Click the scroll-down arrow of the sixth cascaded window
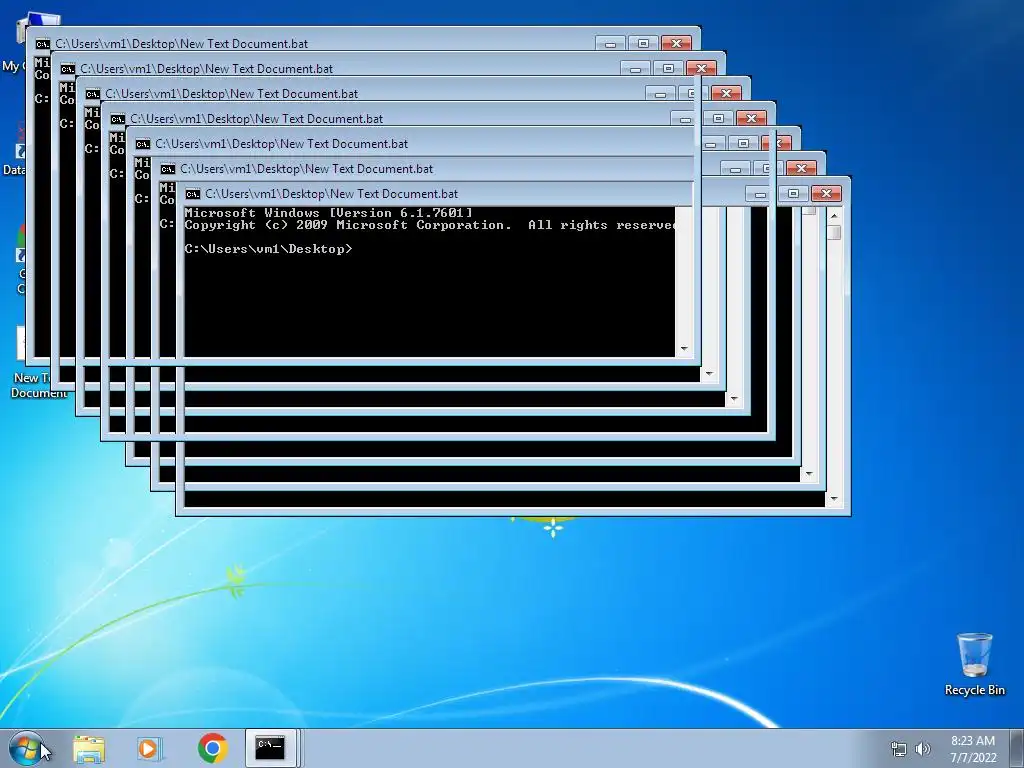Viewport: 1024px width, 768px height. pyautogui.click(x=809, y=474)
